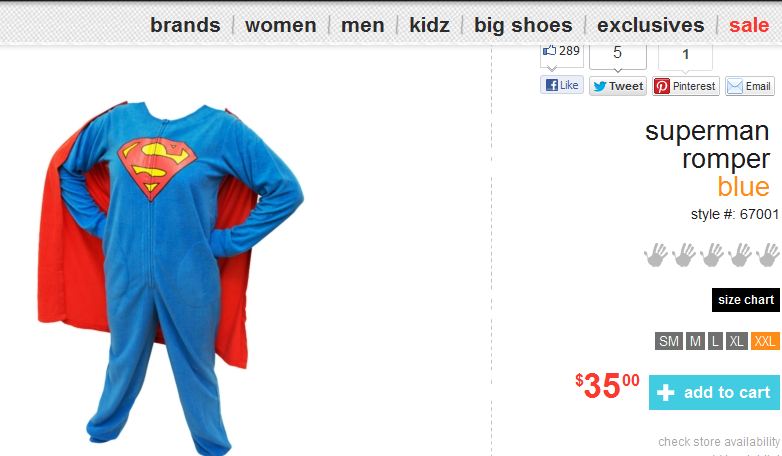782x456 pixels.
Task: Check store availability link
Action: 719,442
